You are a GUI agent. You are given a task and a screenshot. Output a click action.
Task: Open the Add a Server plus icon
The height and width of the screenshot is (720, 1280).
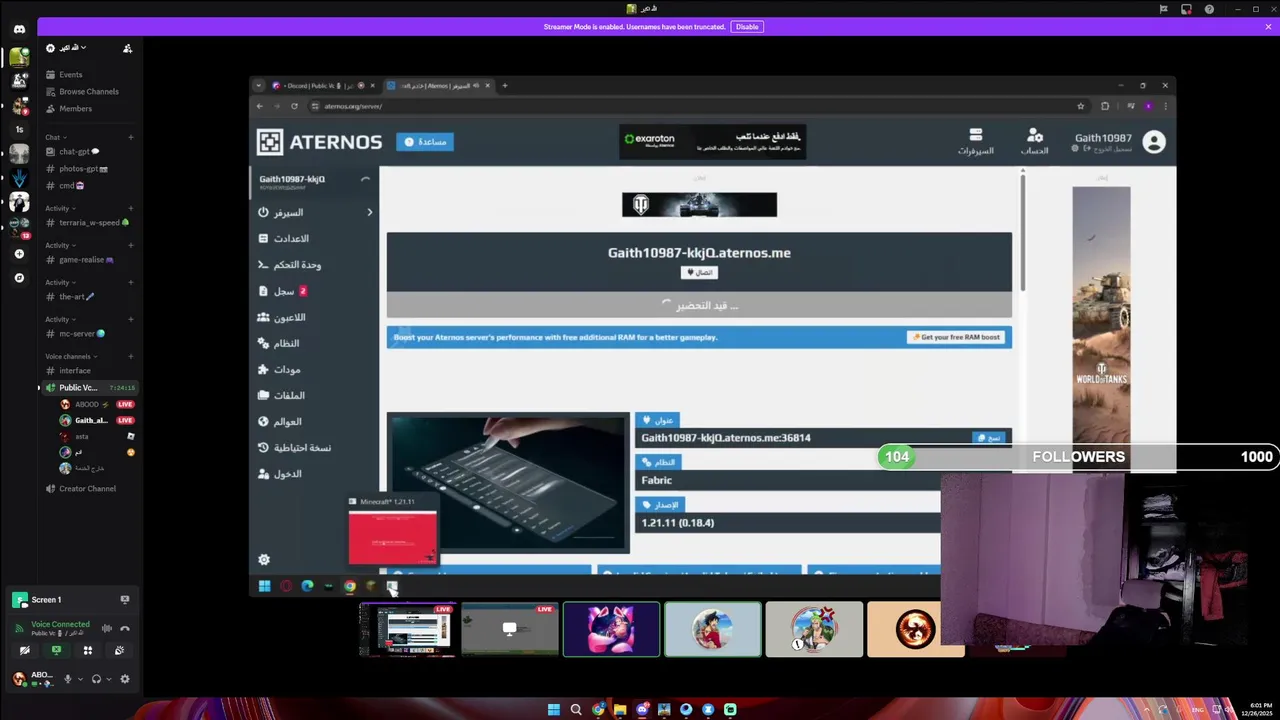(x=19, y=254)
